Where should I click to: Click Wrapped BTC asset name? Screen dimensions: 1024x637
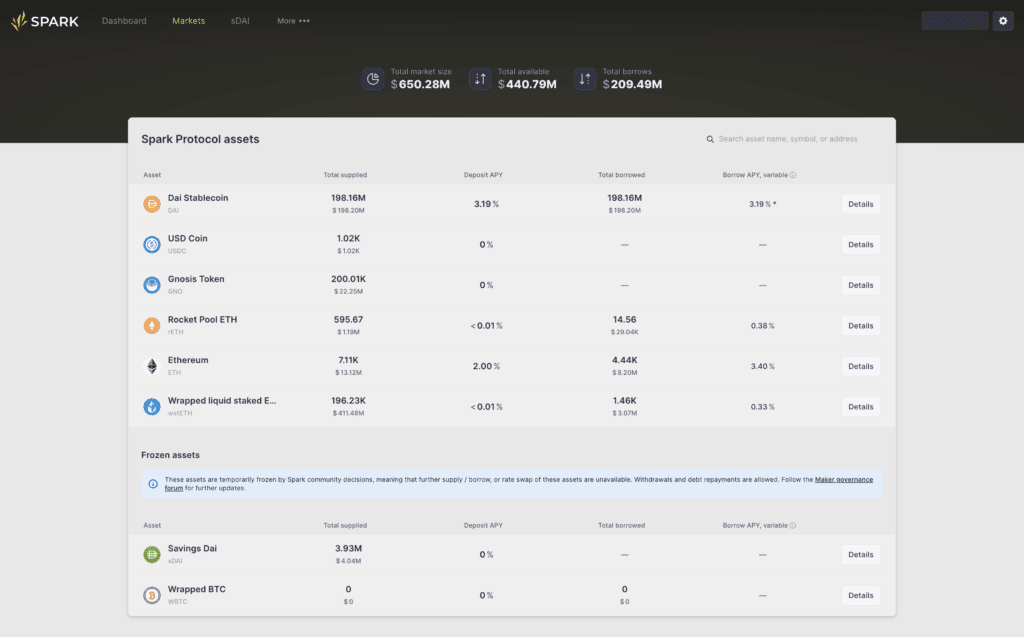pos(197,589)
